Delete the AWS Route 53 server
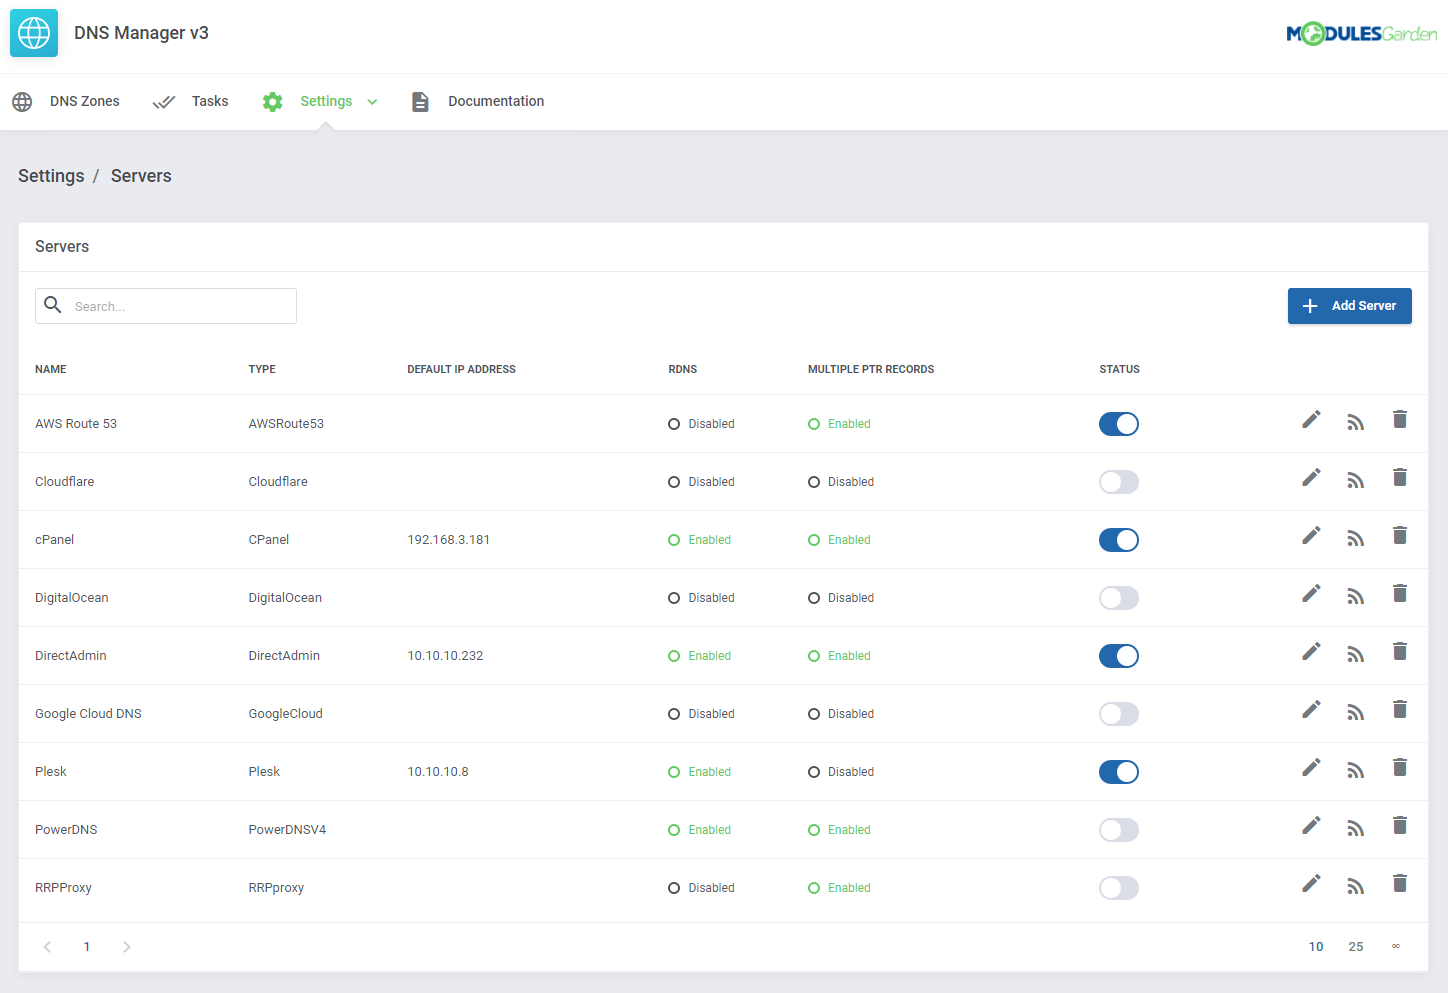This screenshot has width=1448, height=993. (x=1400, y=420)
